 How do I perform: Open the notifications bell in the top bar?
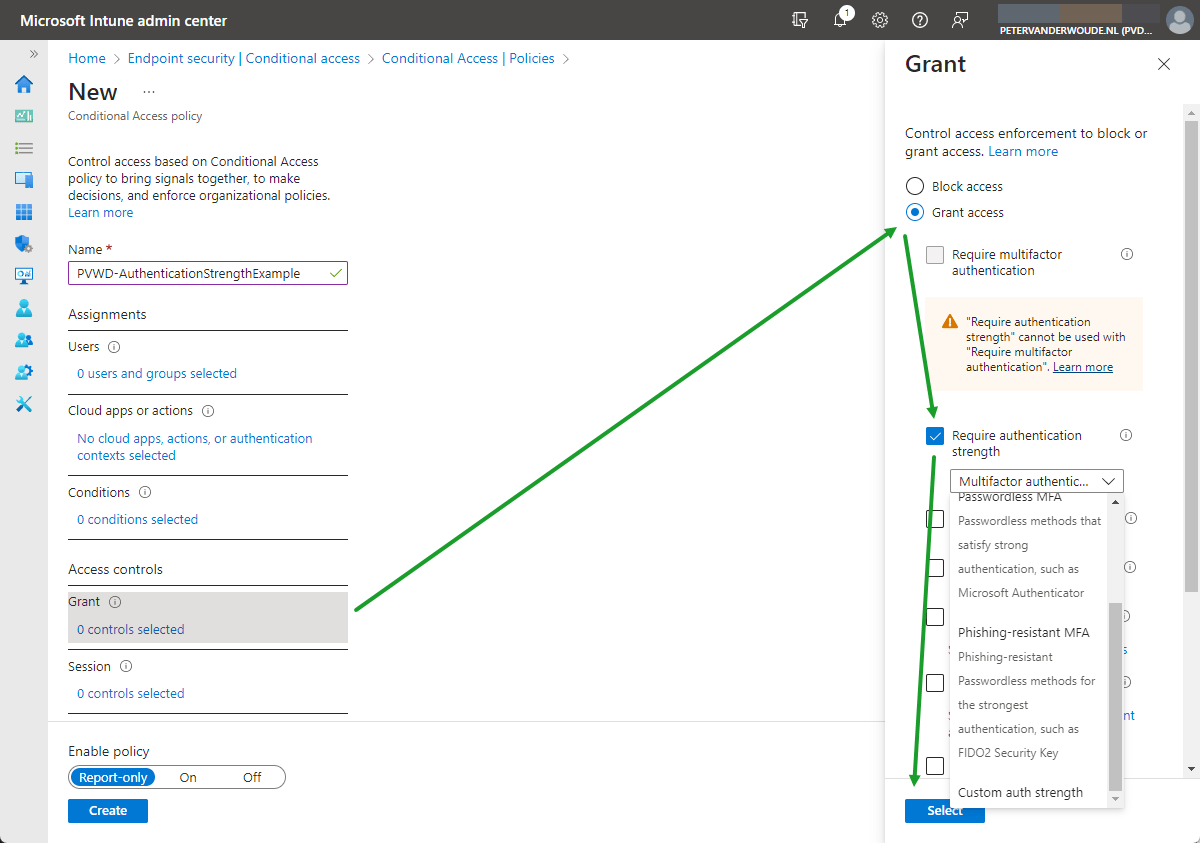coord(841,19)
